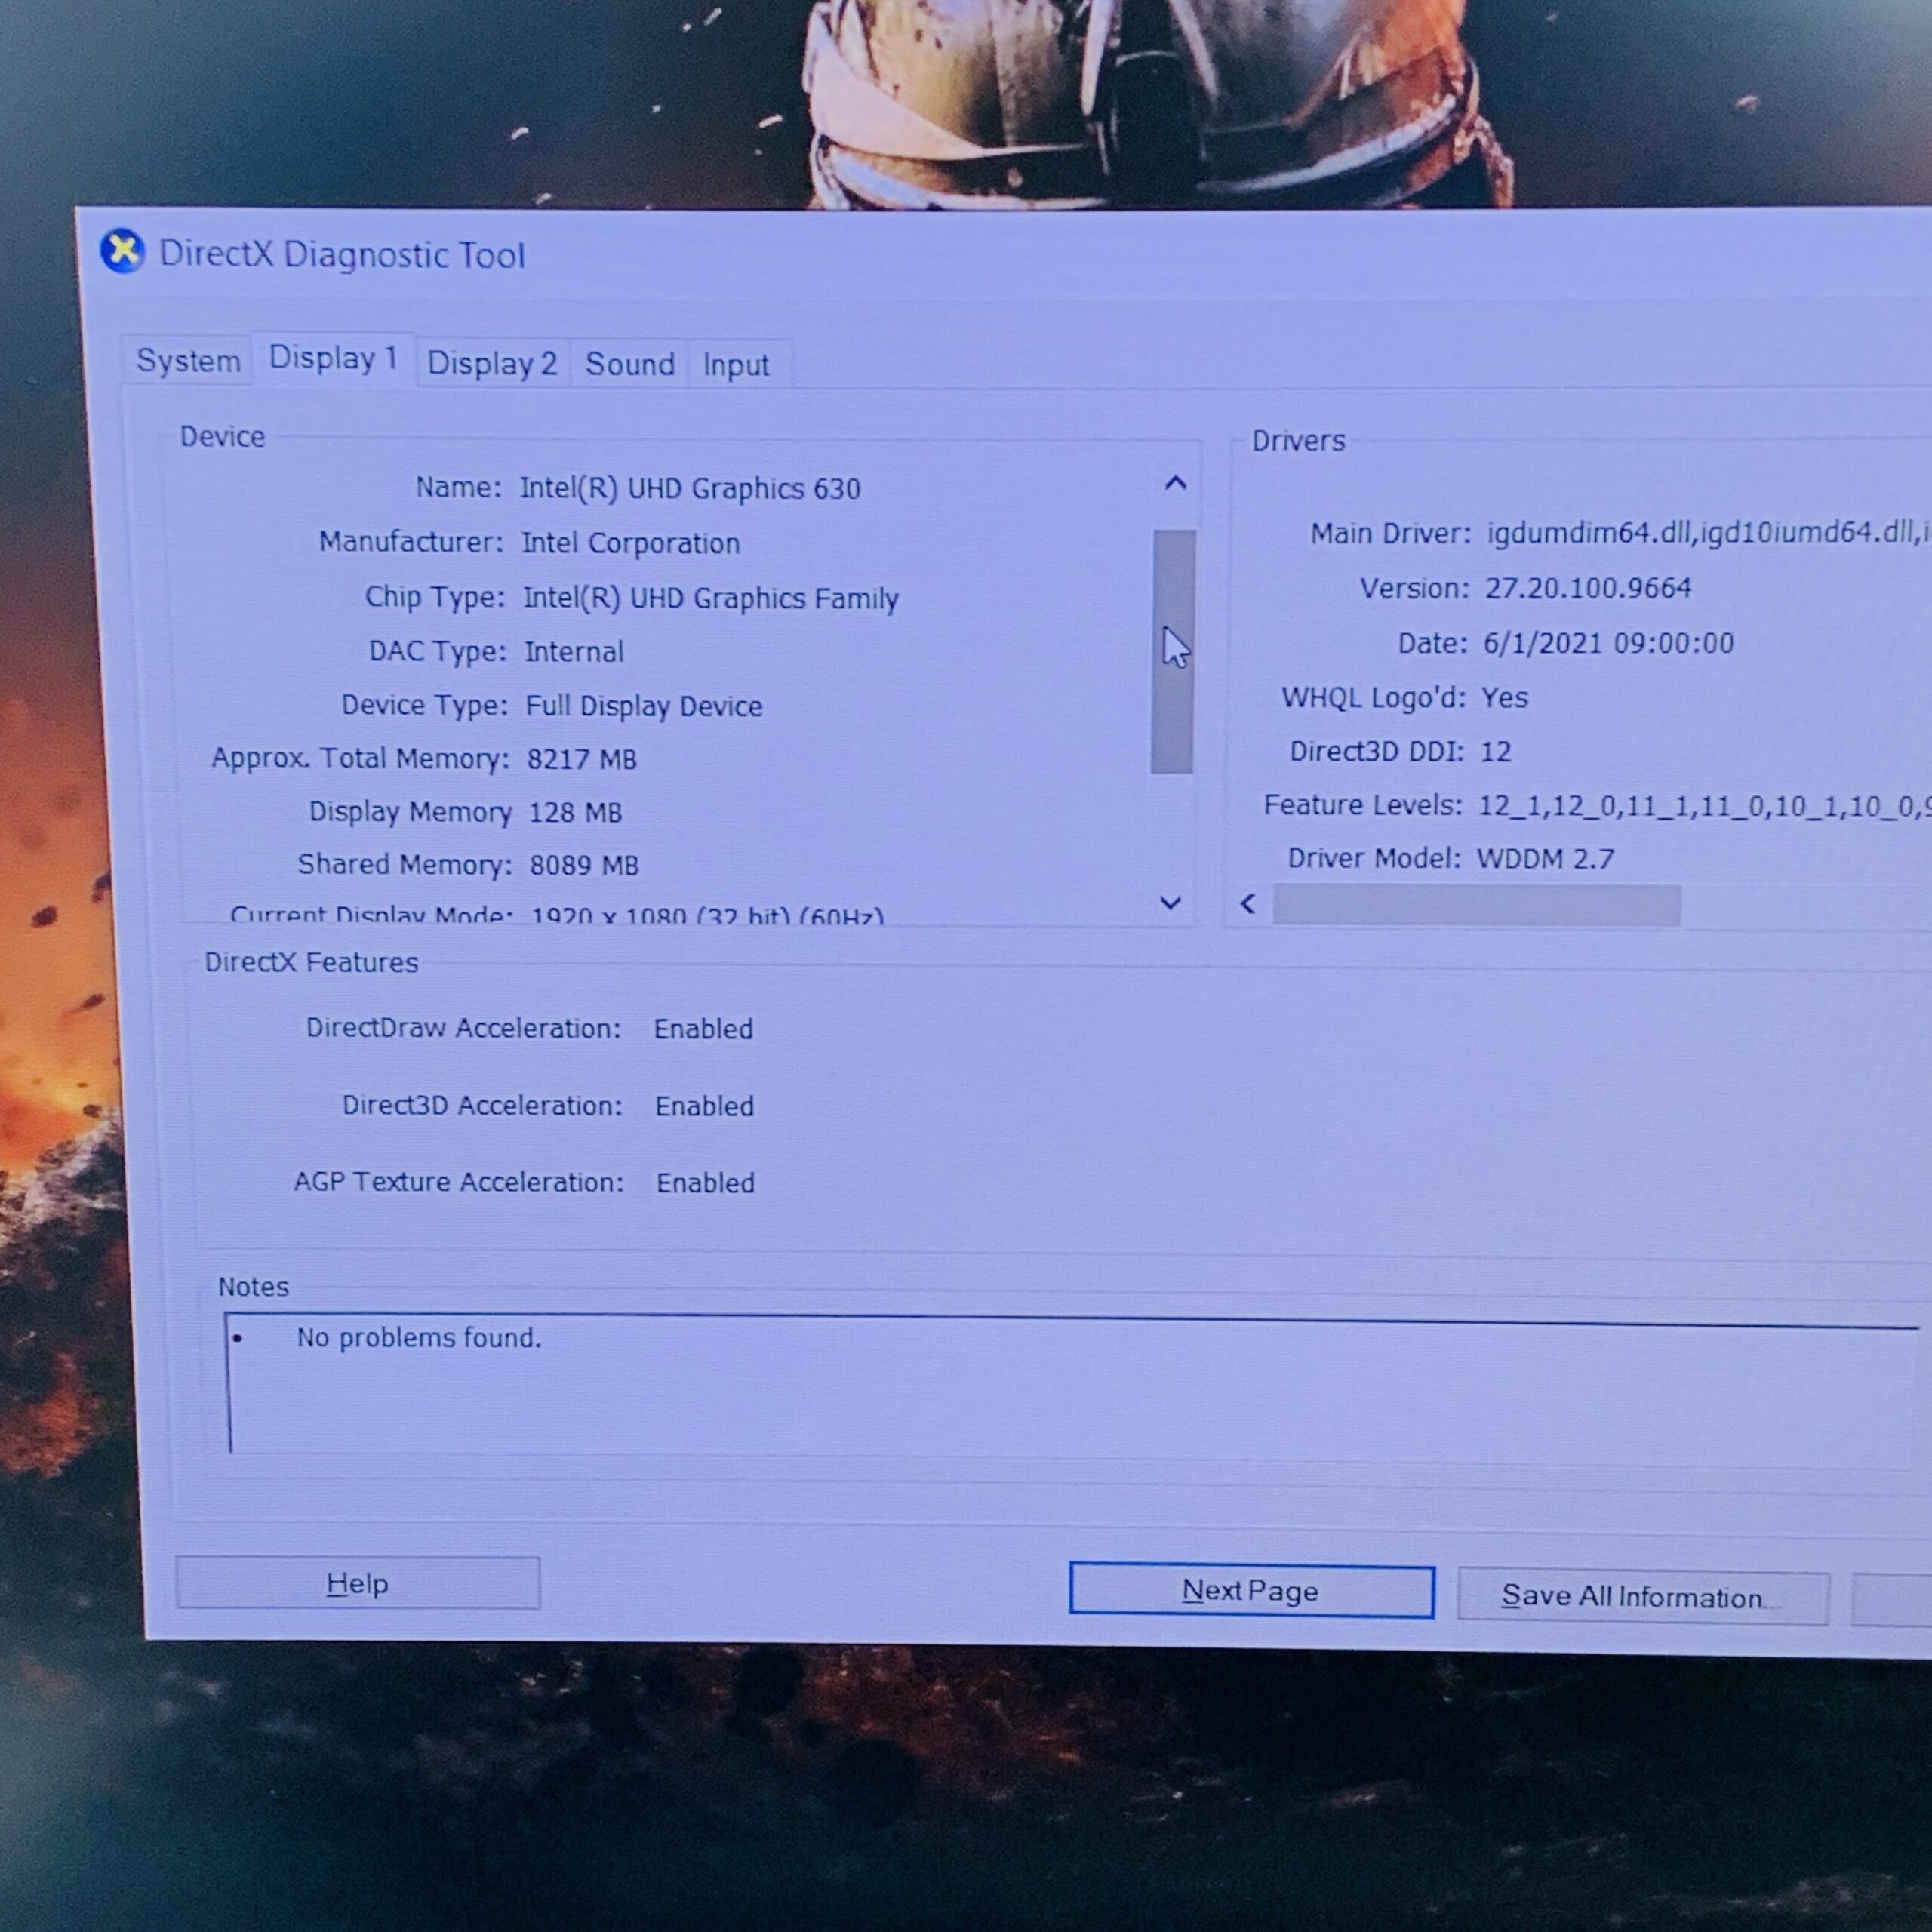
Task: Click the Feature Levels value '12_1,12_0'
Action: [1705, 806]
